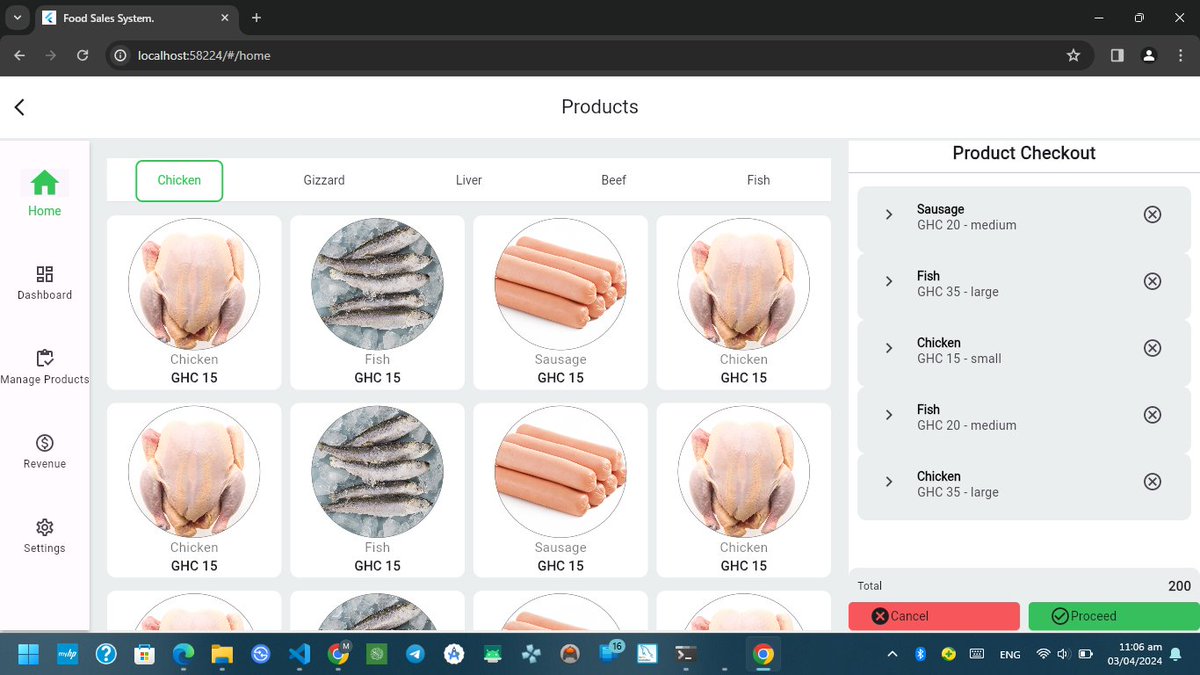Show hidden system tray icons
The image size is (1200, 675).
892,654
